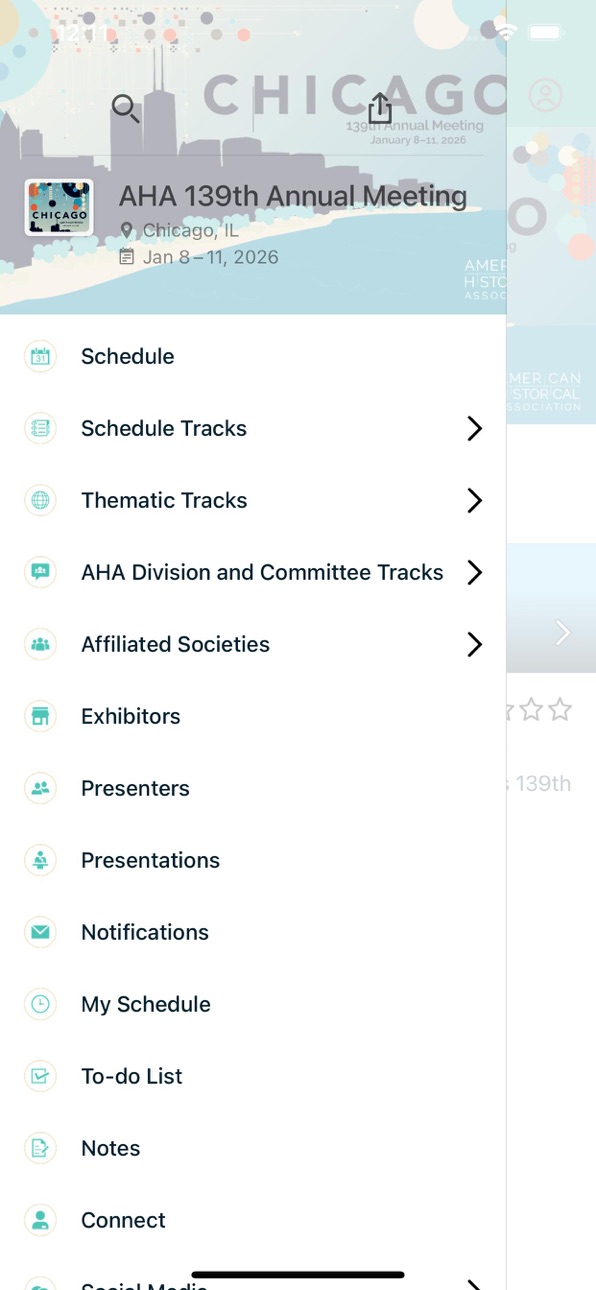596x1290 pixels.
Task: Tap the My Schedule clock icon
Action: point(40,1004)
